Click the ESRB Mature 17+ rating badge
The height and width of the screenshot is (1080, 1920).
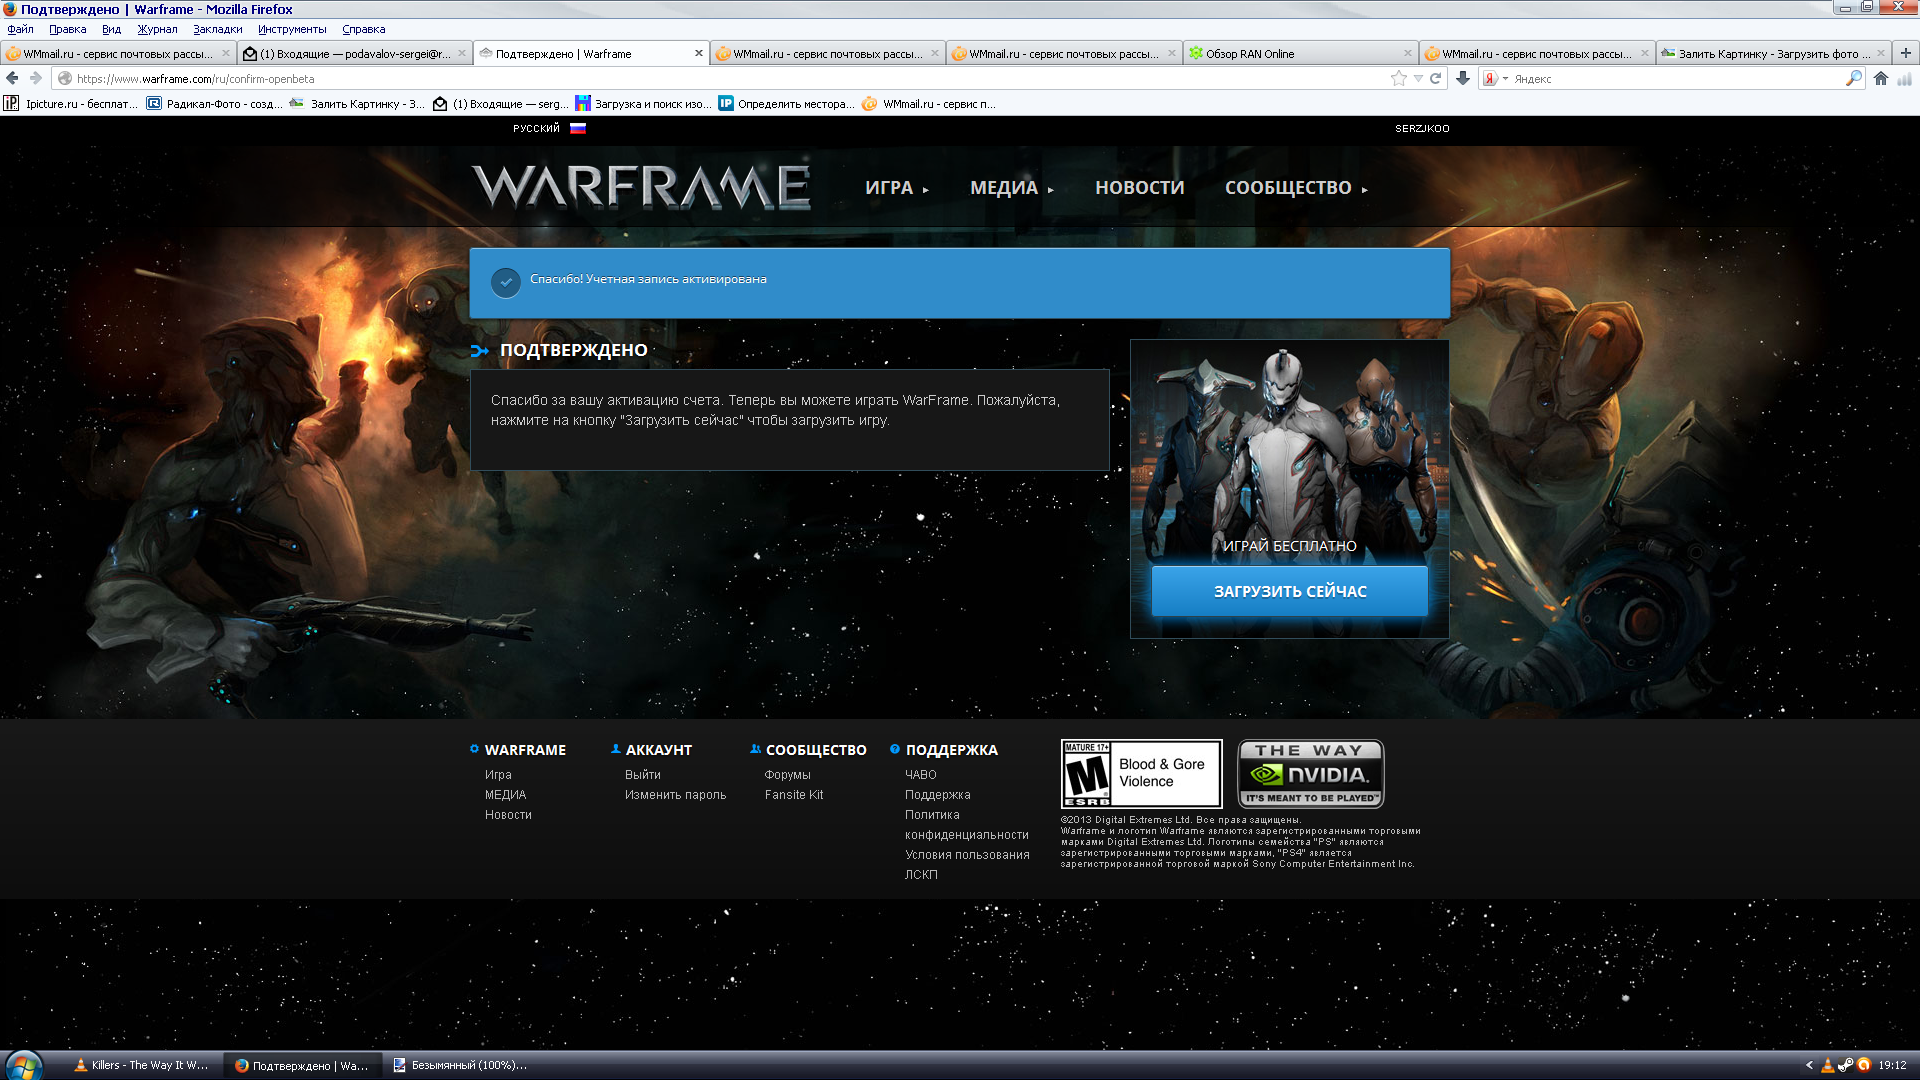coord(1141,773)
